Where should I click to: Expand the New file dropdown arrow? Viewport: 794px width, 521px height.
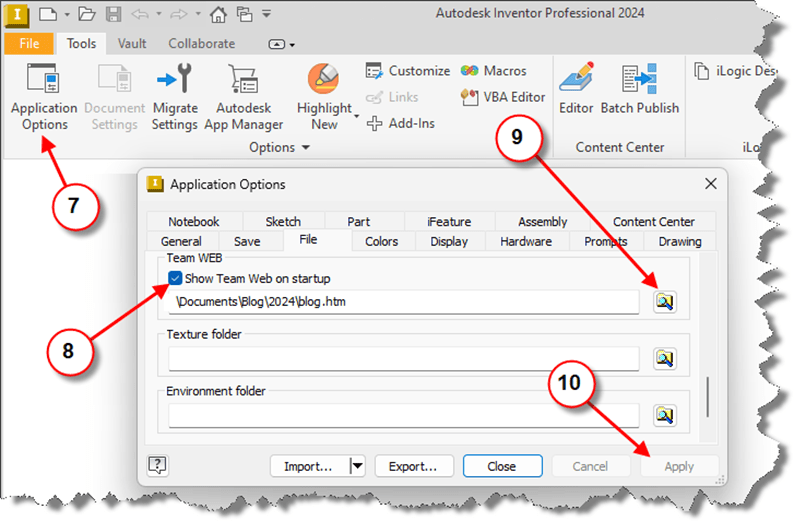point(67,15)
